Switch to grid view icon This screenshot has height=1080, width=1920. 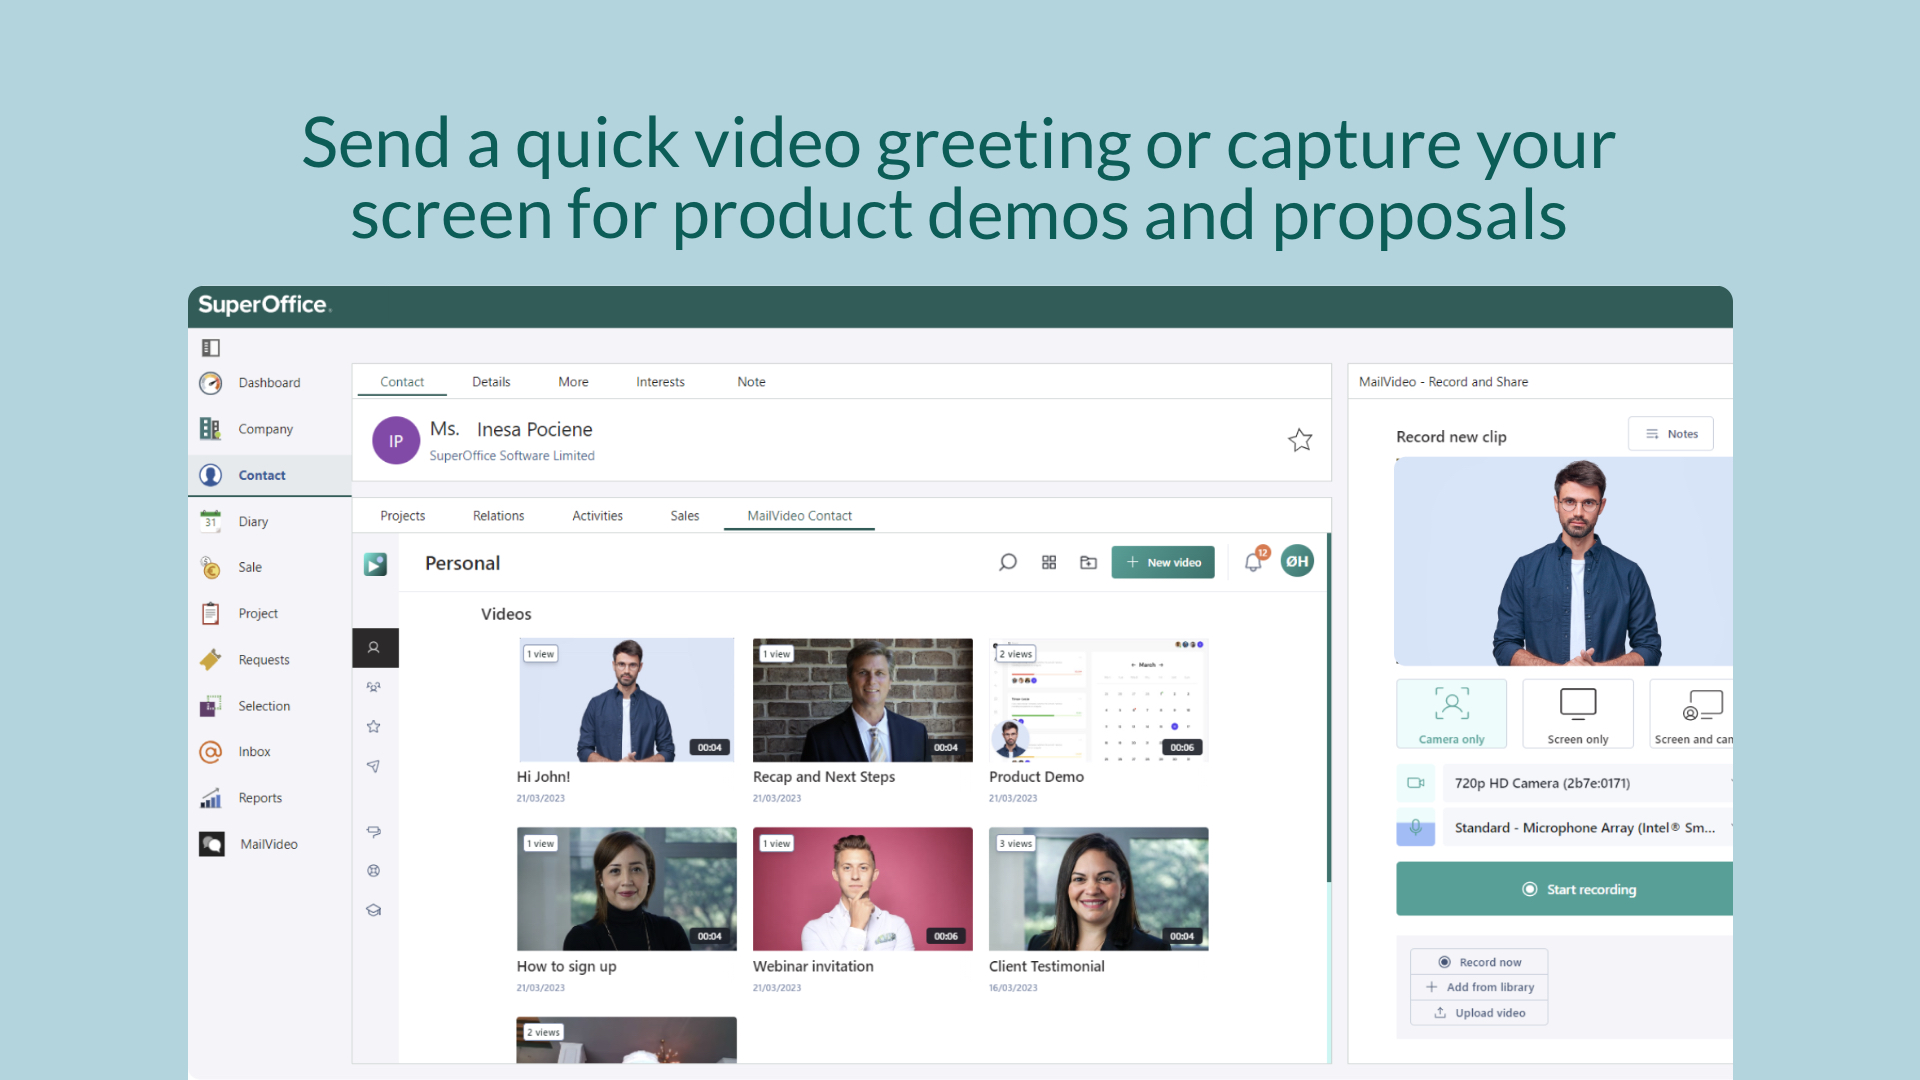(1049, 562)
